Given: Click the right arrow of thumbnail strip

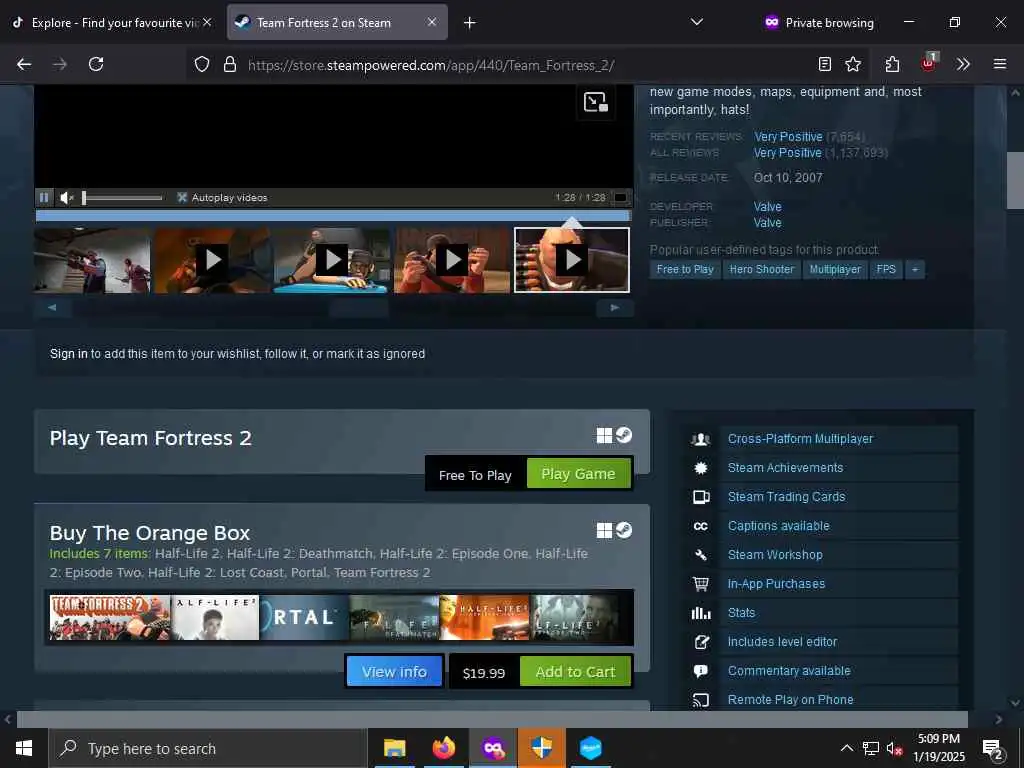Looking at the screenshot, I should coord(615,308).
